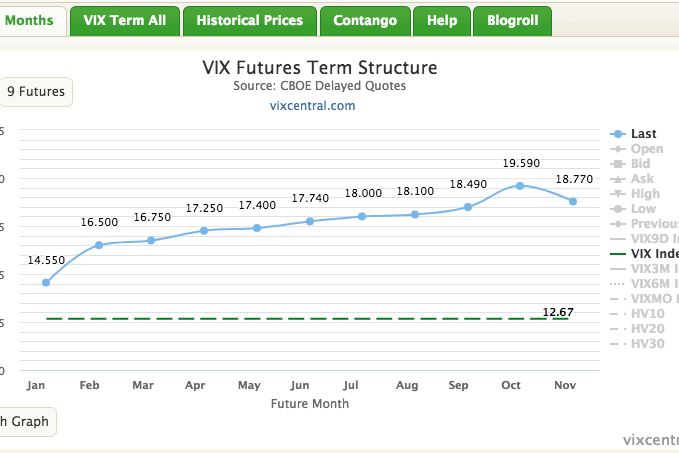
Task: Enable the Bid series legend item
Action: (x=641, y=164)
